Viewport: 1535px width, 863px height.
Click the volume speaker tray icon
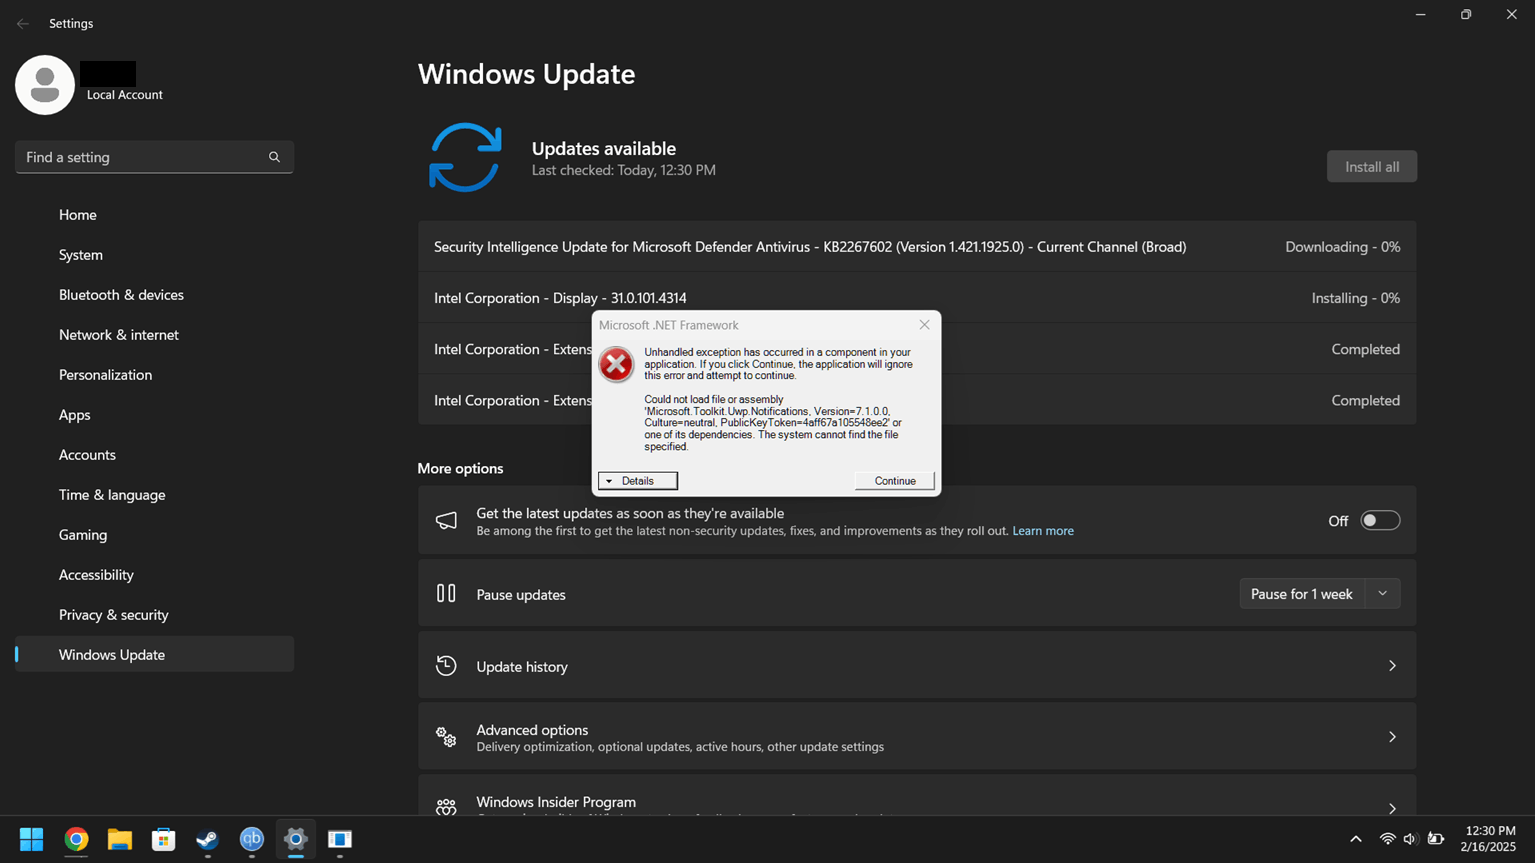[1410, 839]
